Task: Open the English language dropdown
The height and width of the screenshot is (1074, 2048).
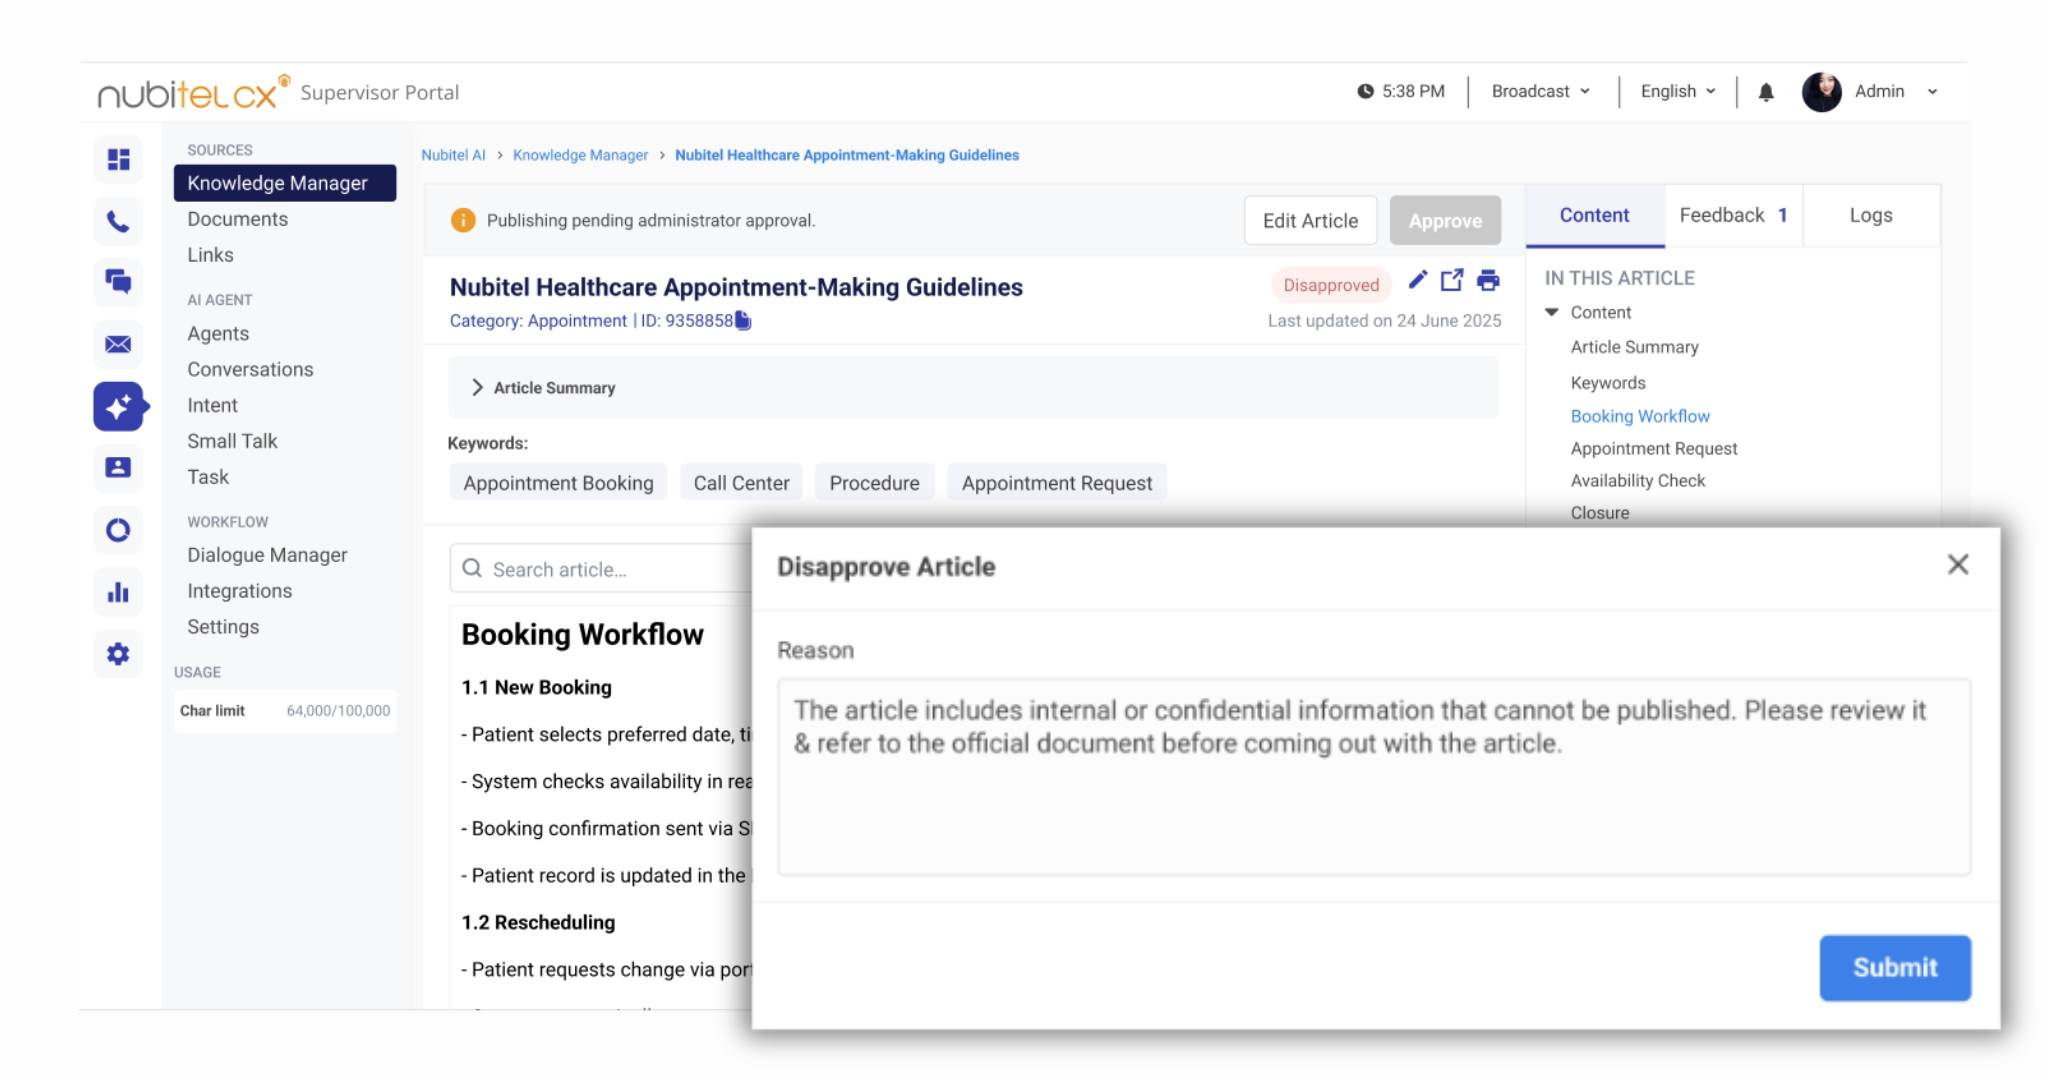Action: 1676,91
